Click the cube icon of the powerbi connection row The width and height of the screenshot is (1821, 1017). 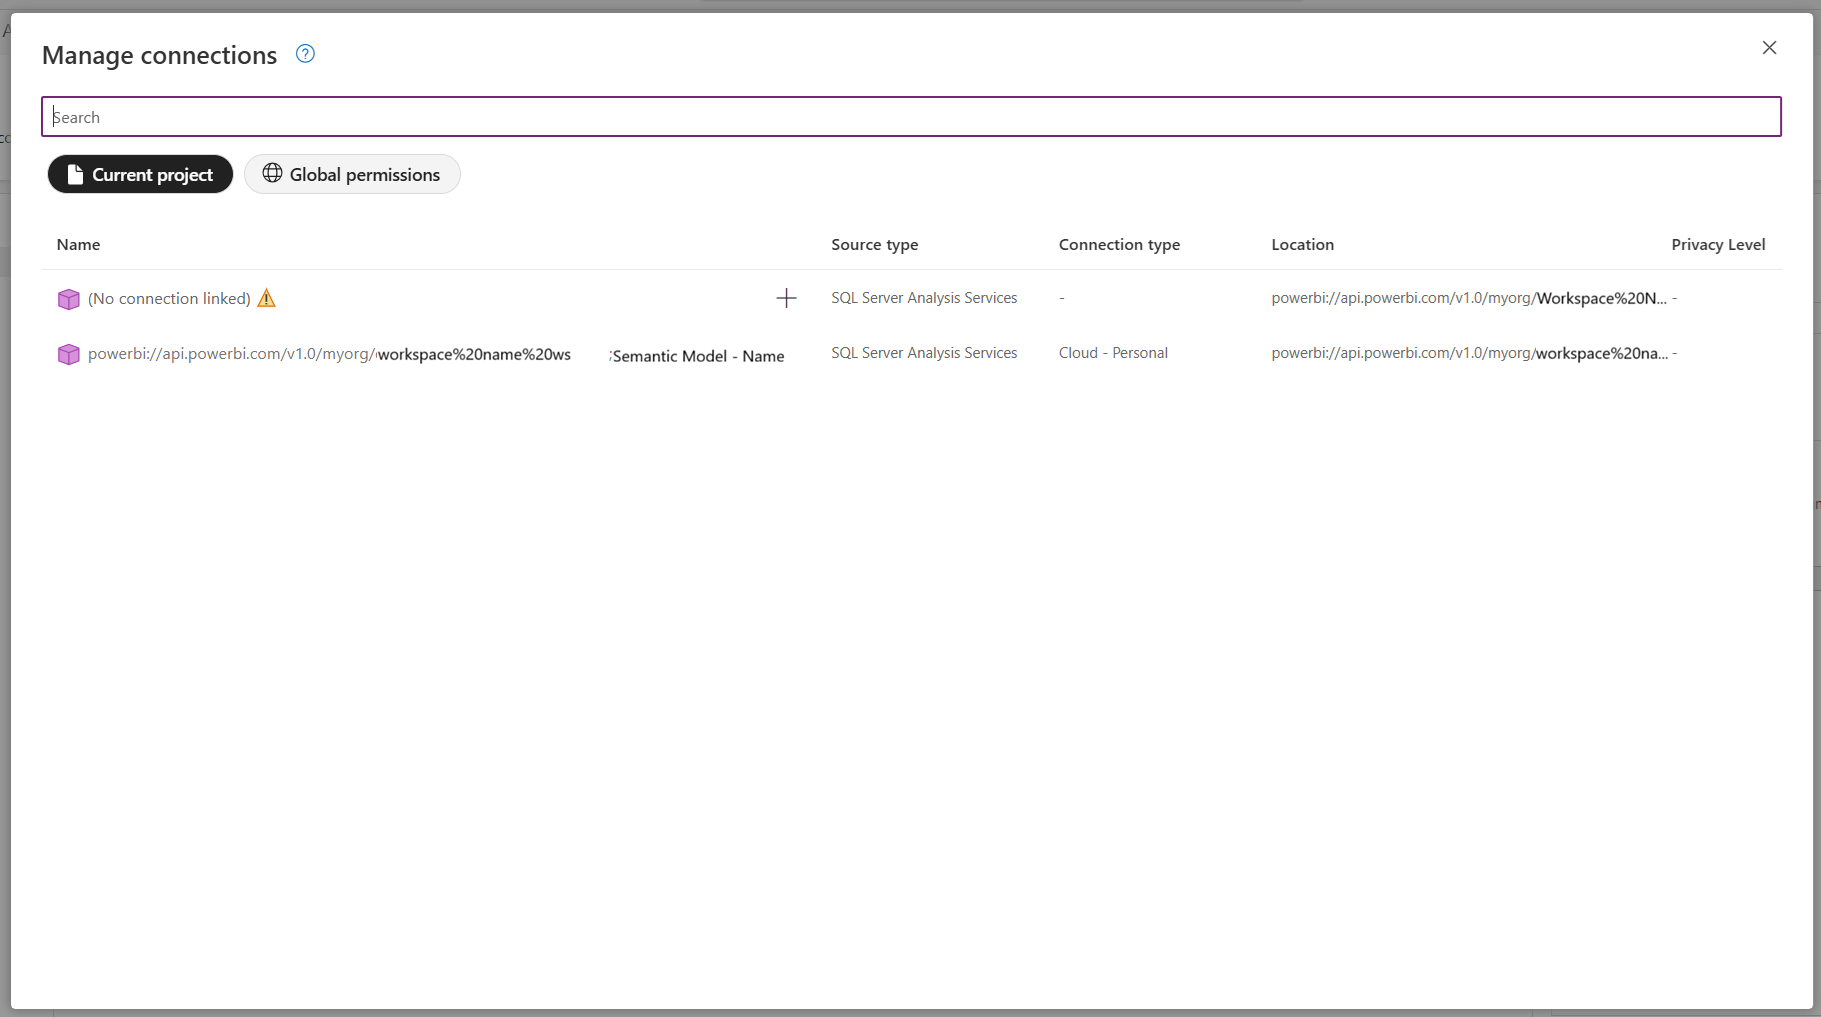(x=68, y=354)
